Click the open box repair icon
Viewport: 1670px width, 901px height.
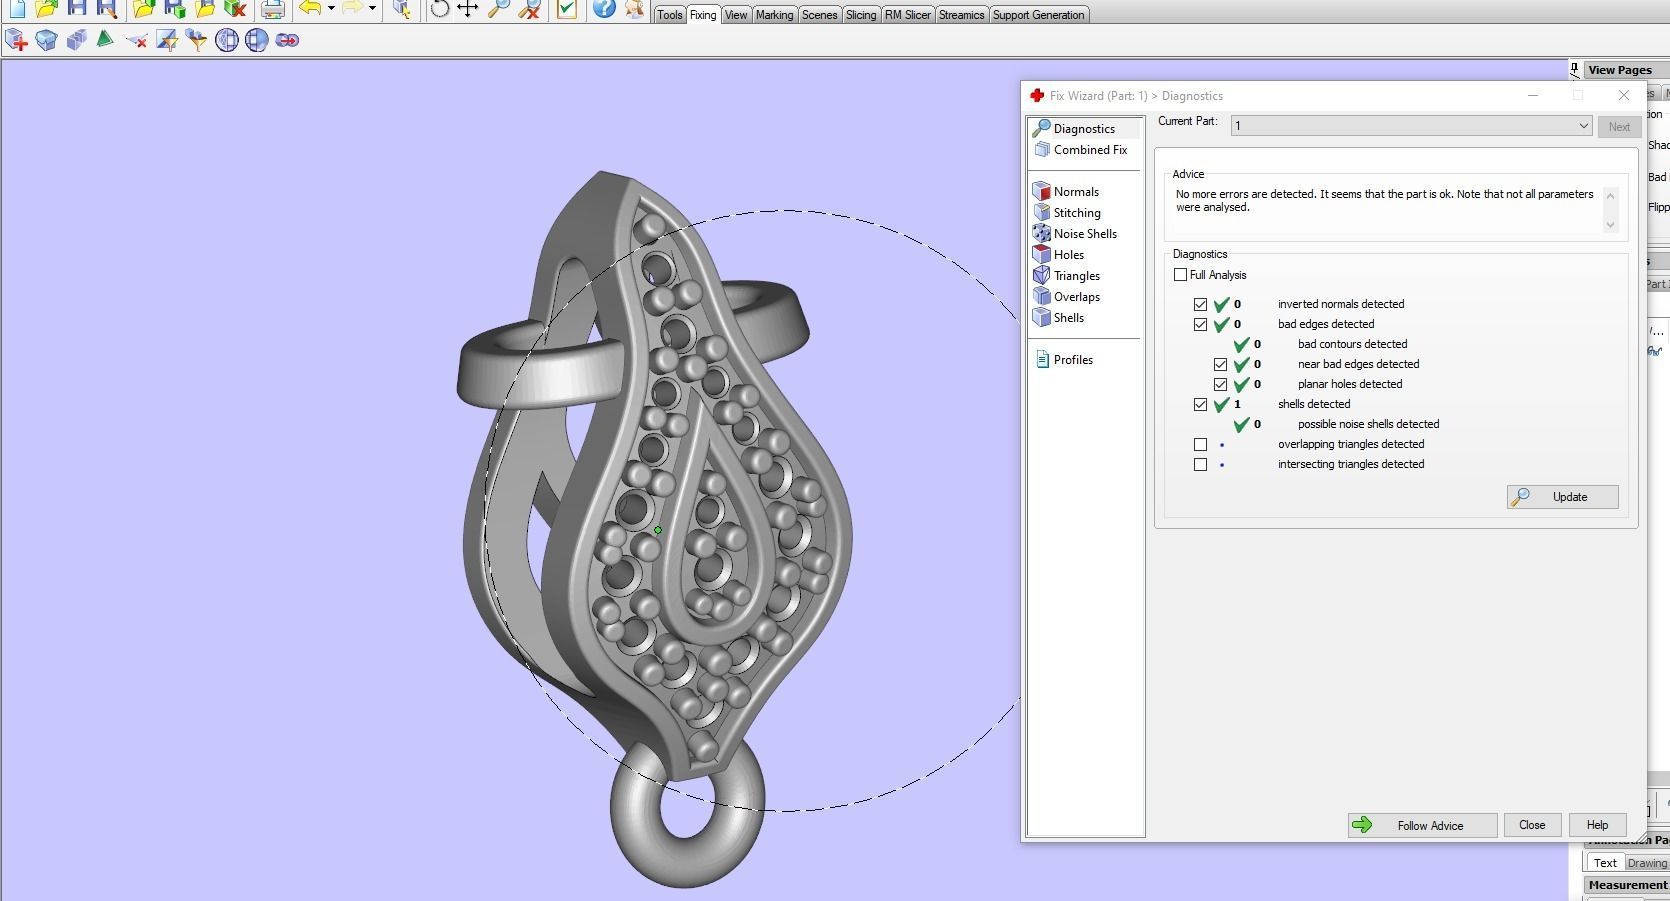[x=46, y=40]
